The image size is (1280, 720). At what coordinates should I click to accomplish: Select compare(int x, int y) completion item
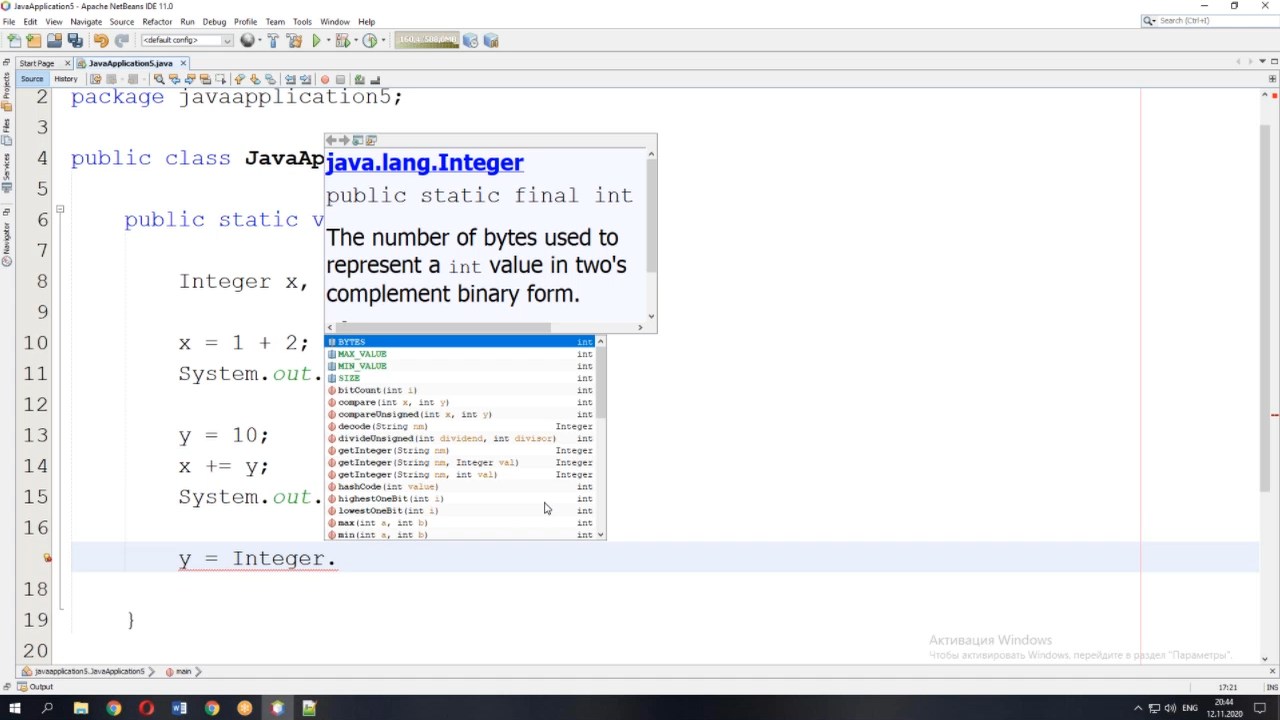(x=461, y=402)
